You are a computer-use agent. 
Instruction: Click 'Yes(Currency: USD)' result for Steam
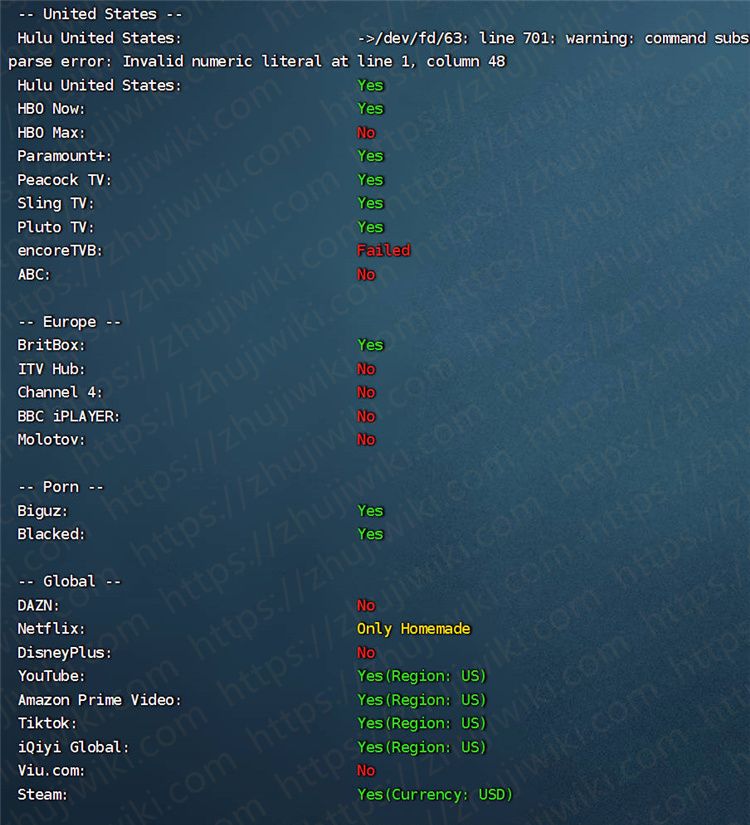click(x=435, y=794)
